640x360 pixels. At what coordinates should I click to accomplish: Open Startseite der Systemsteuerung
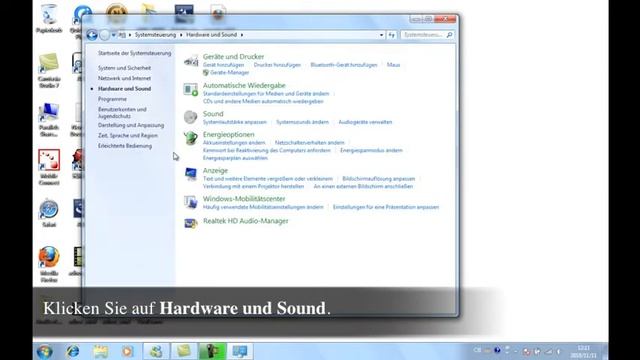coord(134,53)
